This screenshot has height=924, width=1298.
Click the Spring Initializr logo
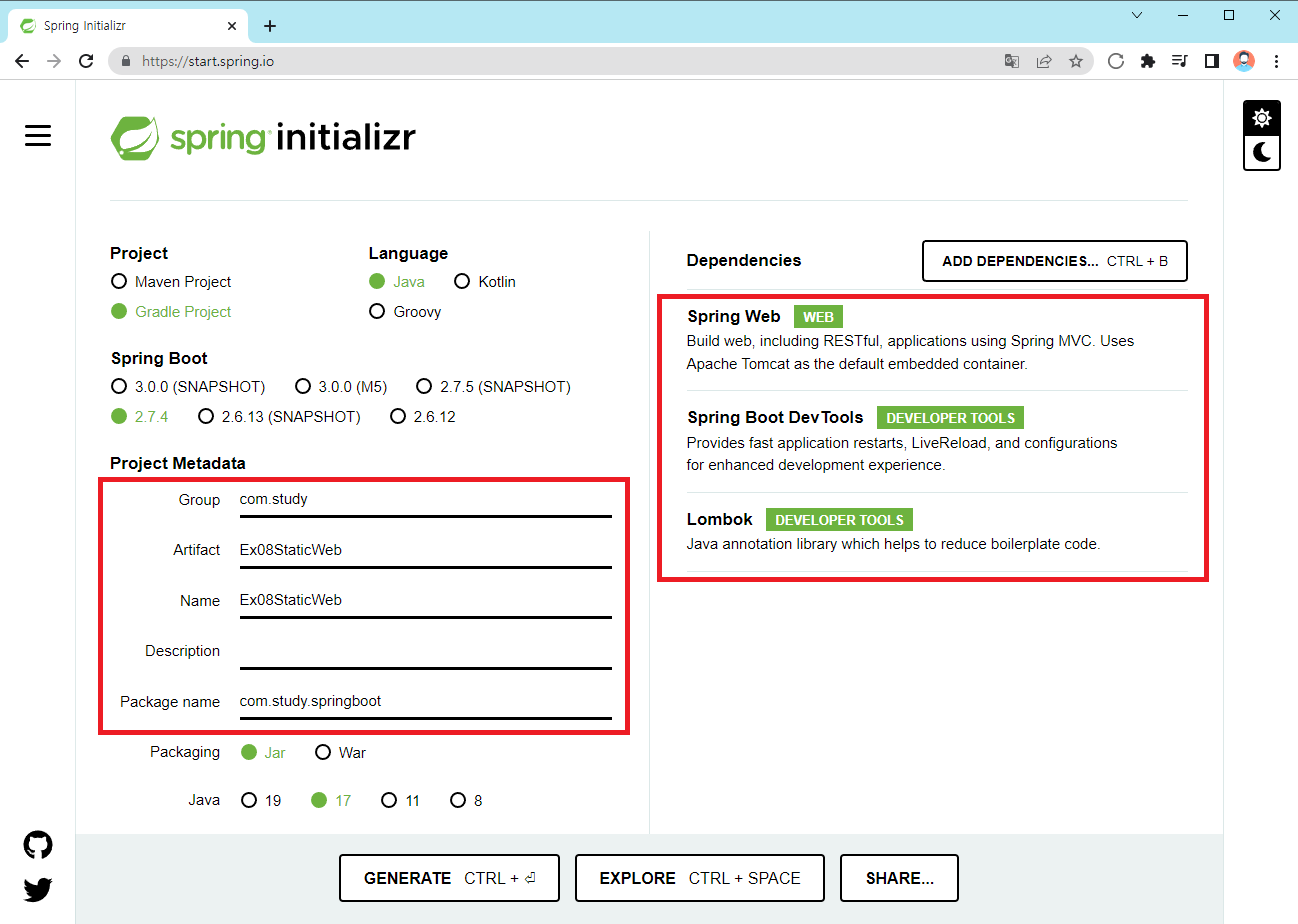coord(263,138)
